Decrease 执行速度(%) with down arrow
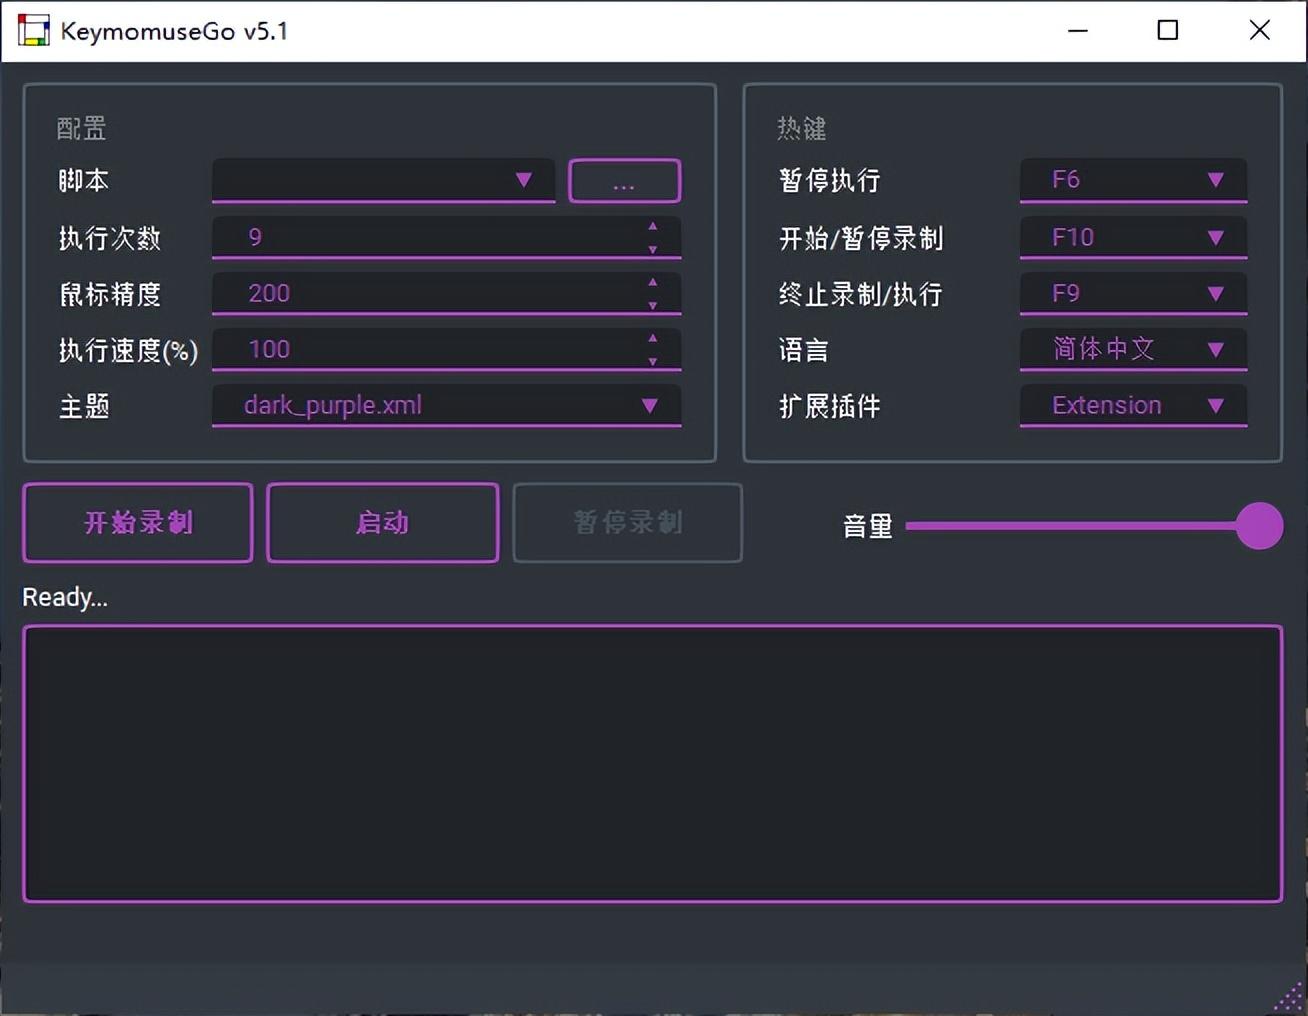Image resolution: width=1308 pixels, height=1016 pixels. [652, 361]
